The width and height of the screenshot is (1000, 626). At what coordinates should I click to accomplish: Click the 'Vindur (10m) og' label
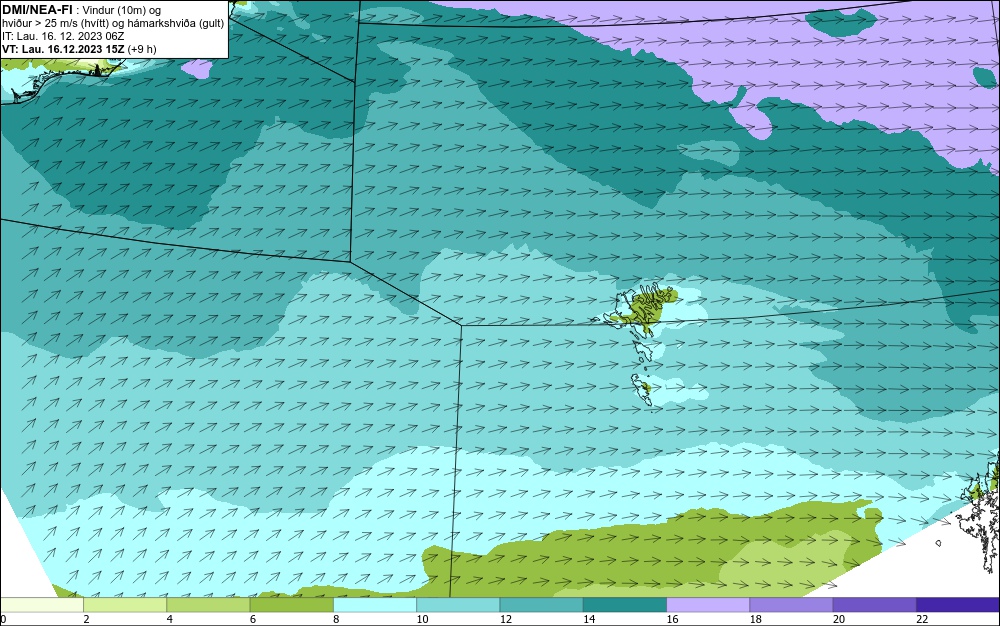tap(122, 10)
